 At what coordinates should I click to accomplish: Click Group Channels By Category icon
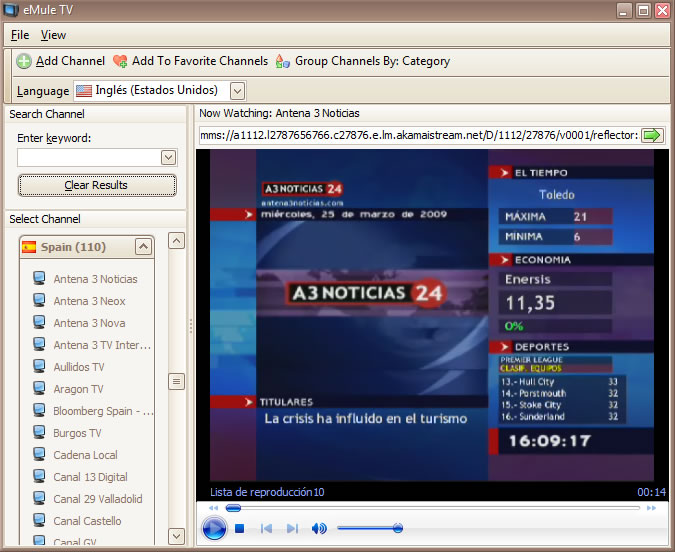(283, 61)
